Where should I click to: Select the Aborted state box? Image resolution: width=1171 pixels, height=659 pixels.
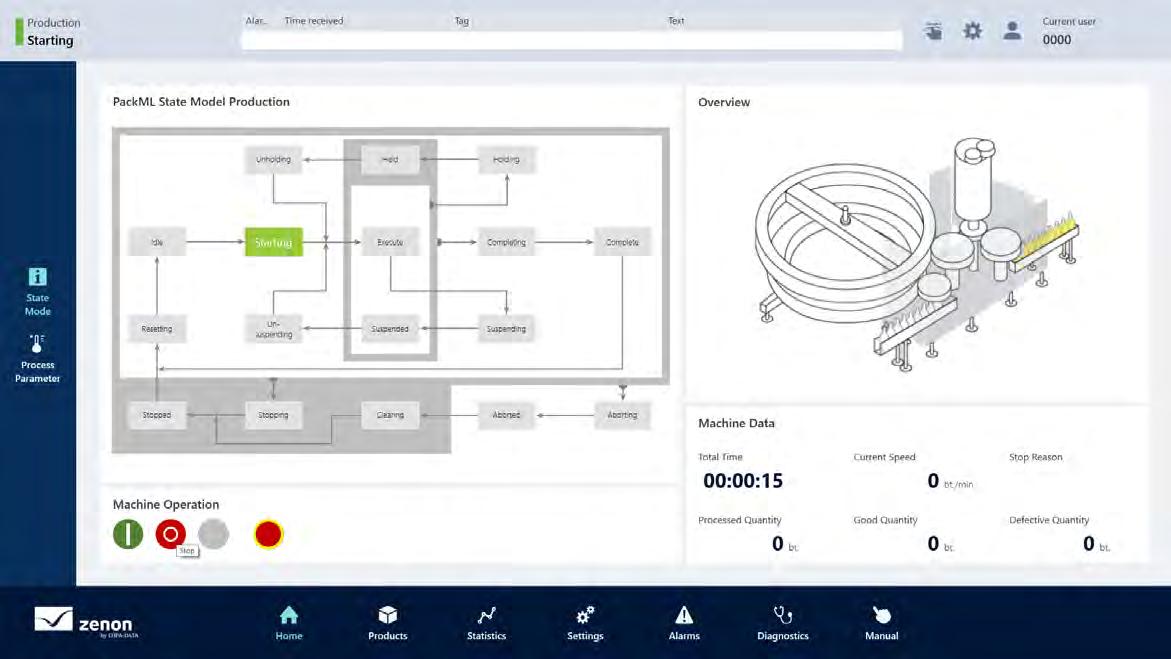[506, 415]
